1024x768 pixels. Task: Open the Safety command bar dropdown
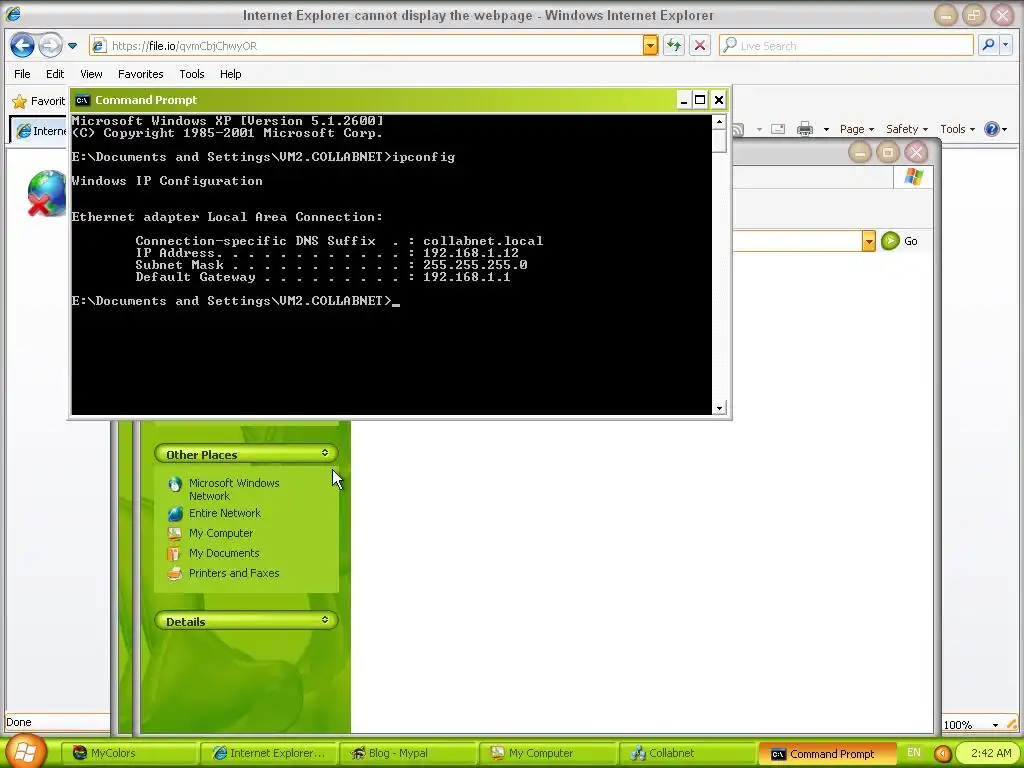coord(906,129)
